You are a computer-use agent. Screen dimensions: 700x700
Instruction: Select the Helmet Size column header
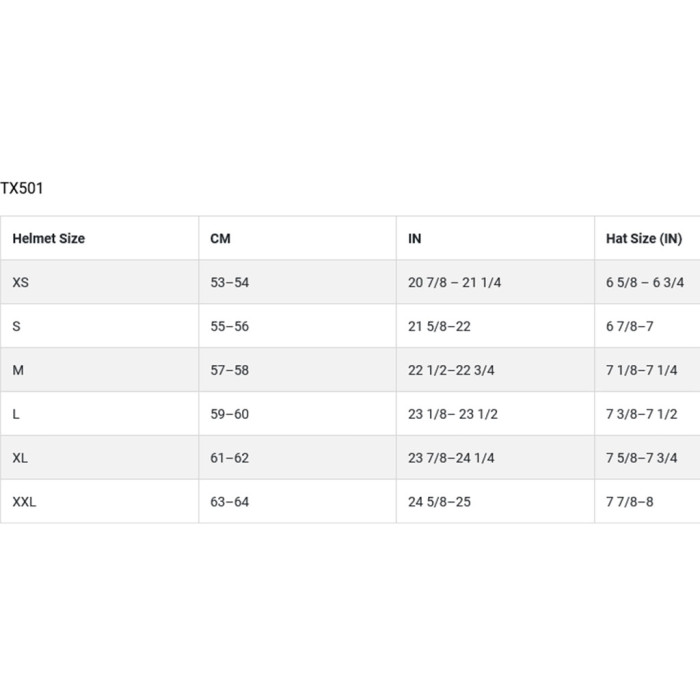[x=48, y=238]
